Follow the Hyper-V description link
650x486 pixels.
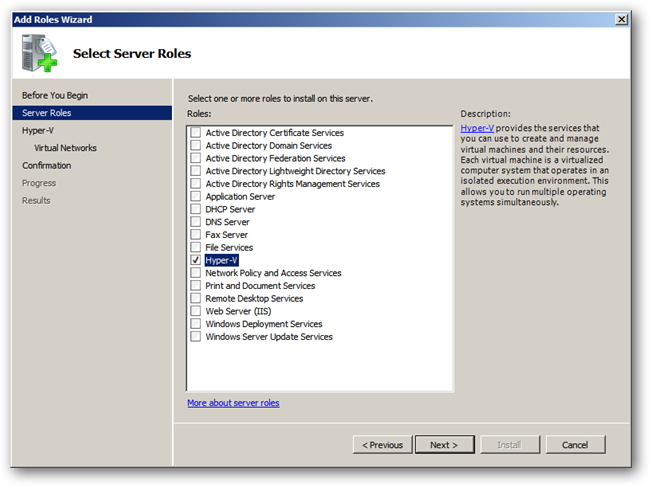click(477, 128)
